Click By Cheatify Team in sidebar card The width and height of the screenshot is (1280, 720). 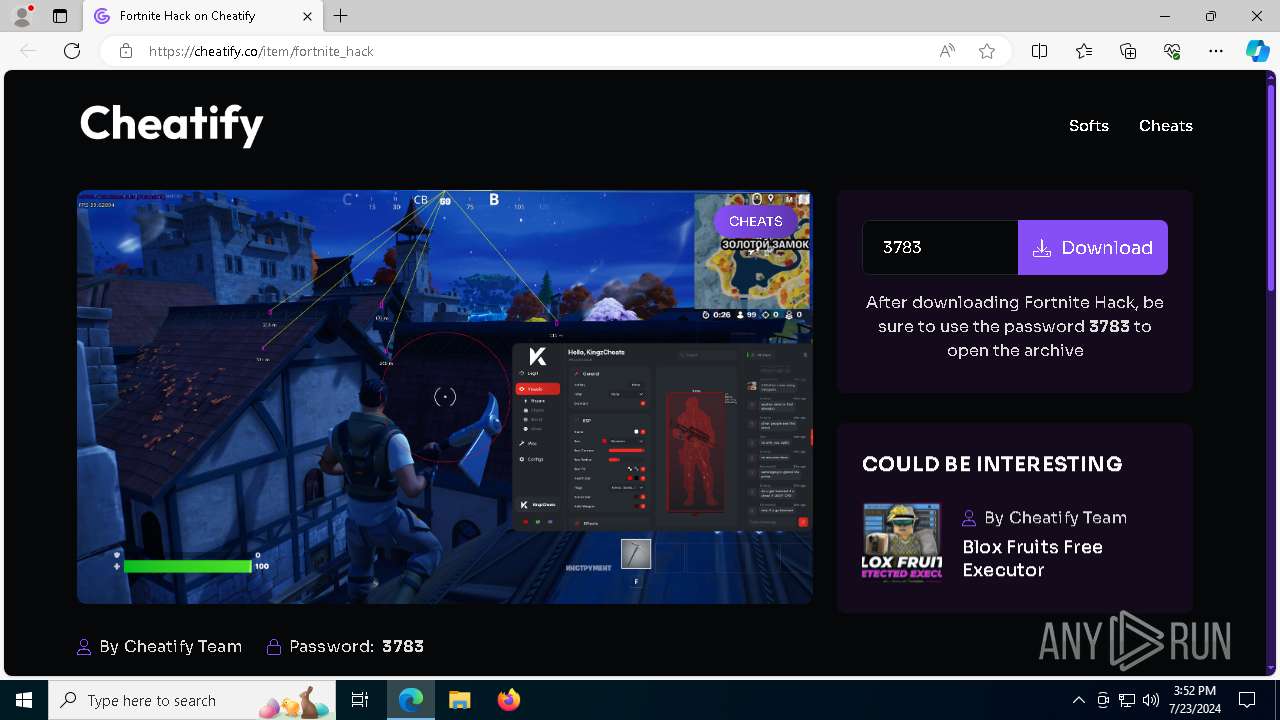[x=1044, y=517]
